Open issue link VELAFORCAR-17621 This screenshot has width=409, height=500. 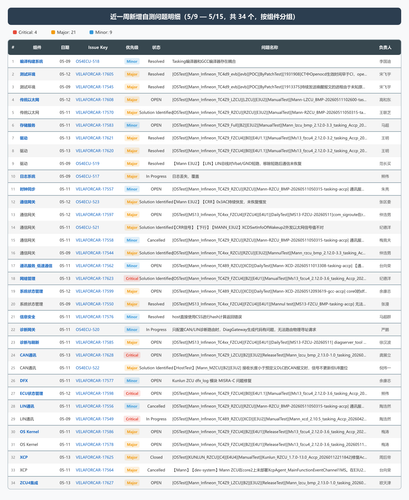[x=95, y=138]
